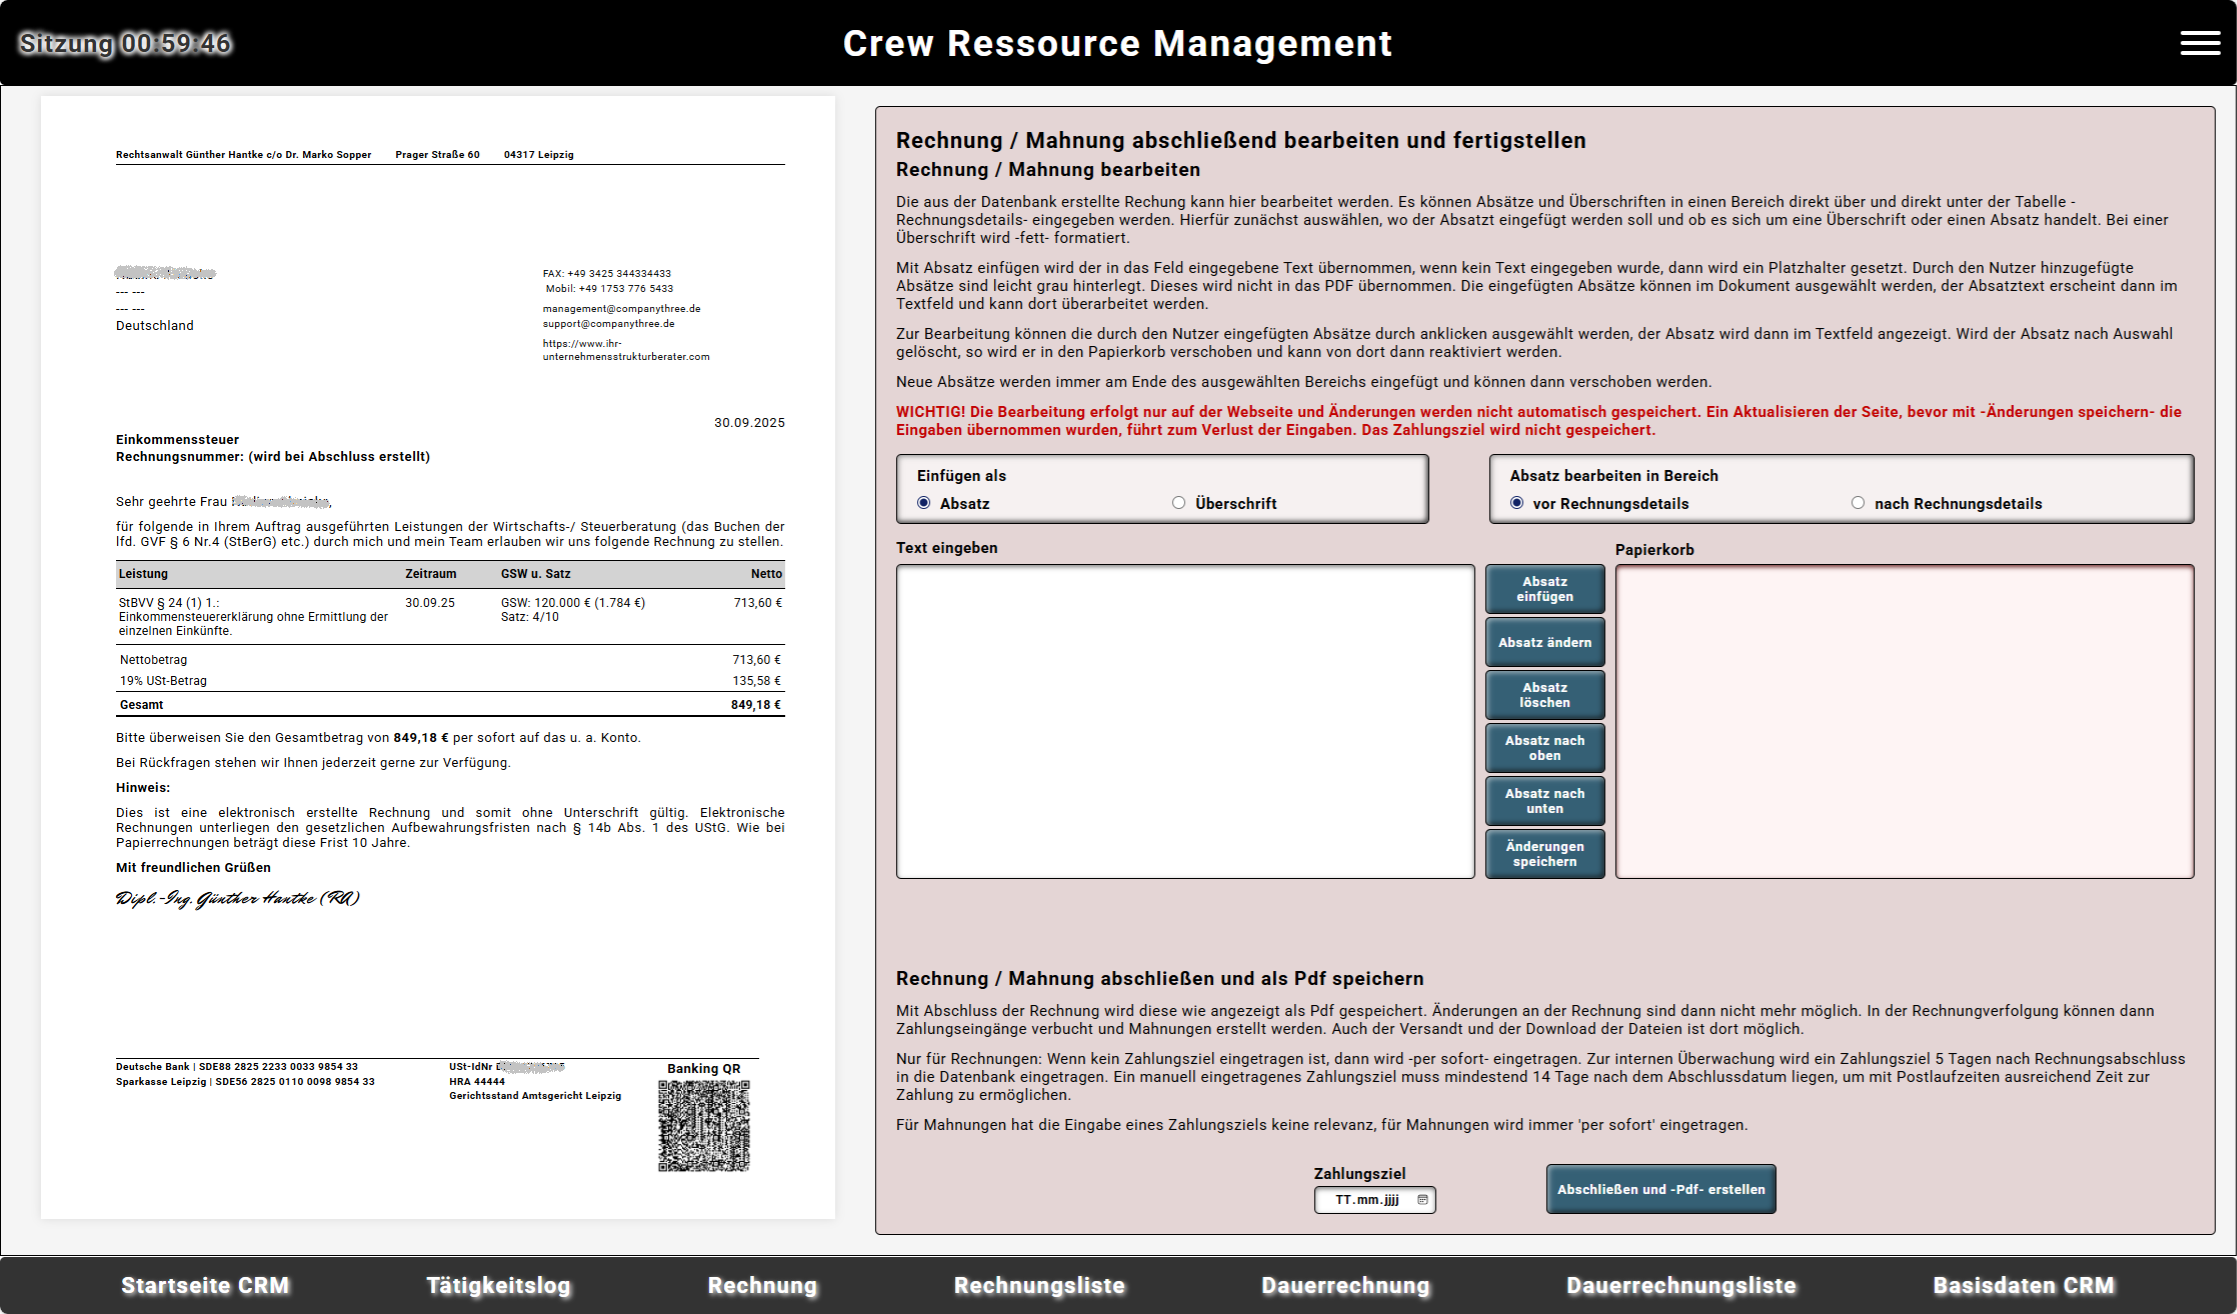Select the Überschrift radio option

click(1179, 503)
